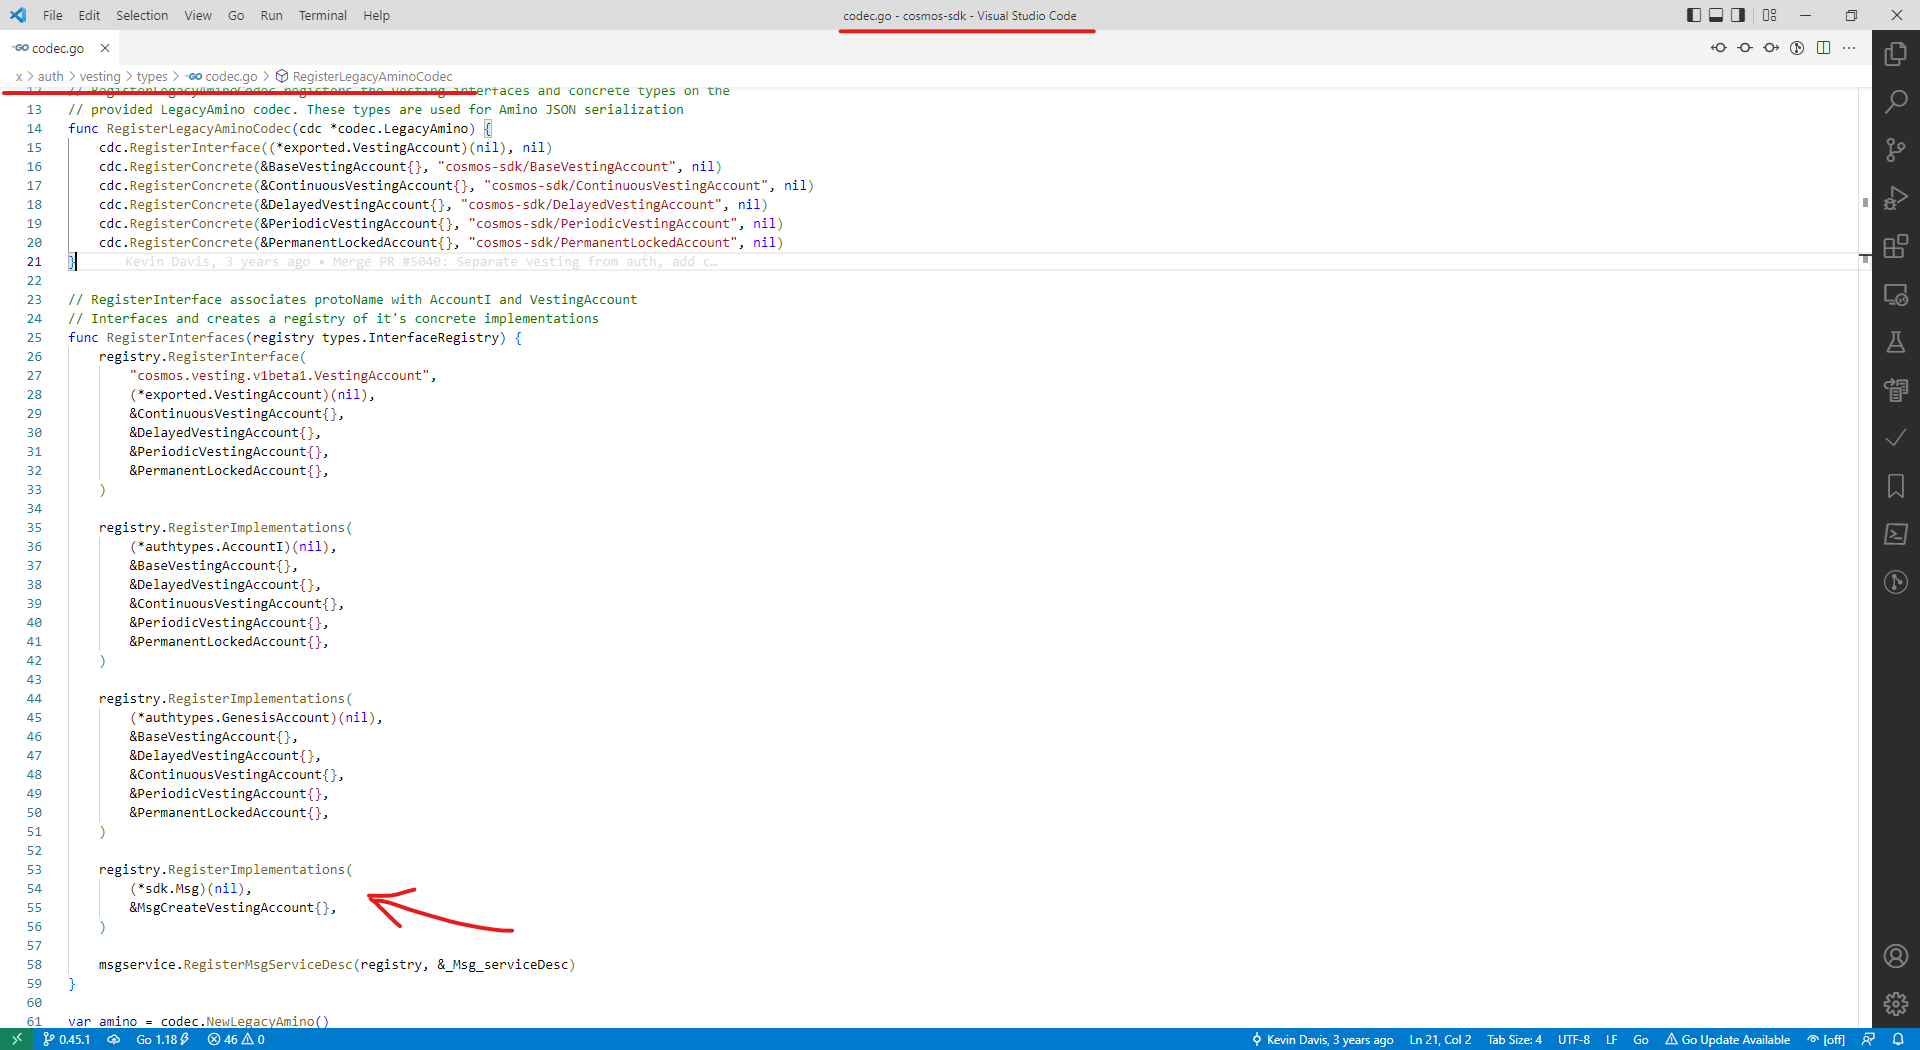
Task: Open the Accounts icon near the bottom
Action: pos(1895,956)
